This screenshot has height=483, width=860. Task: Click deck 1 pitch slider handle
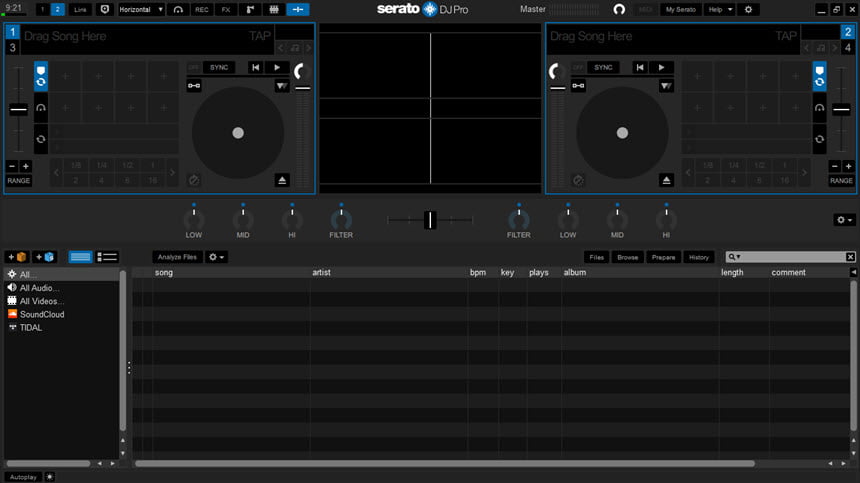coord(18,110)
